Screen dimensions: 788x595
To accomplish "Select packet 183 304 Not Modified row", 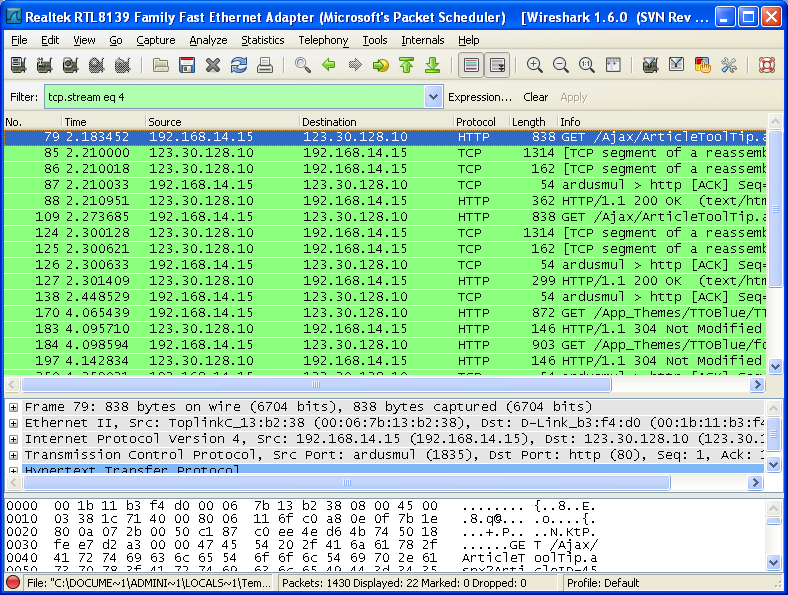I will click(x=385, y=329).
